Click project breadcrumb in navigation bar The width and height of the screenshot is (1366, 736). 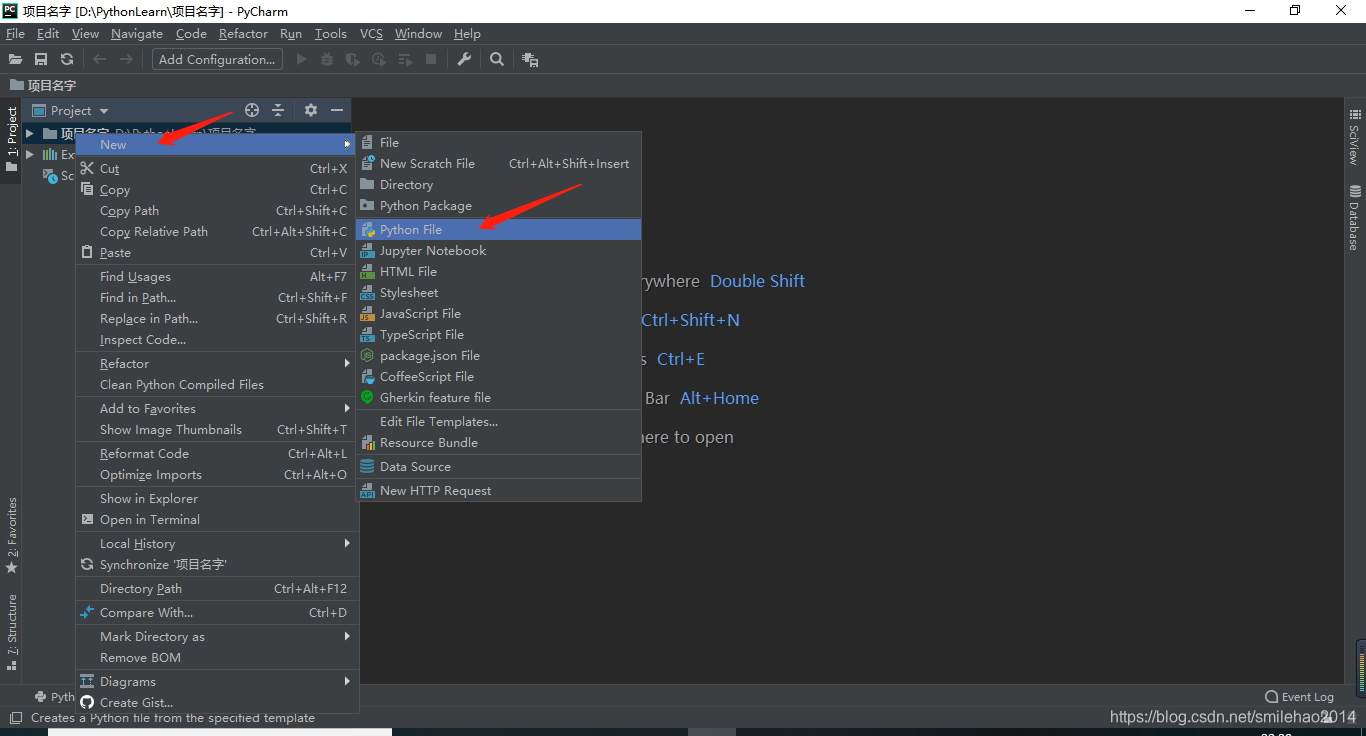tap(43, 85)
